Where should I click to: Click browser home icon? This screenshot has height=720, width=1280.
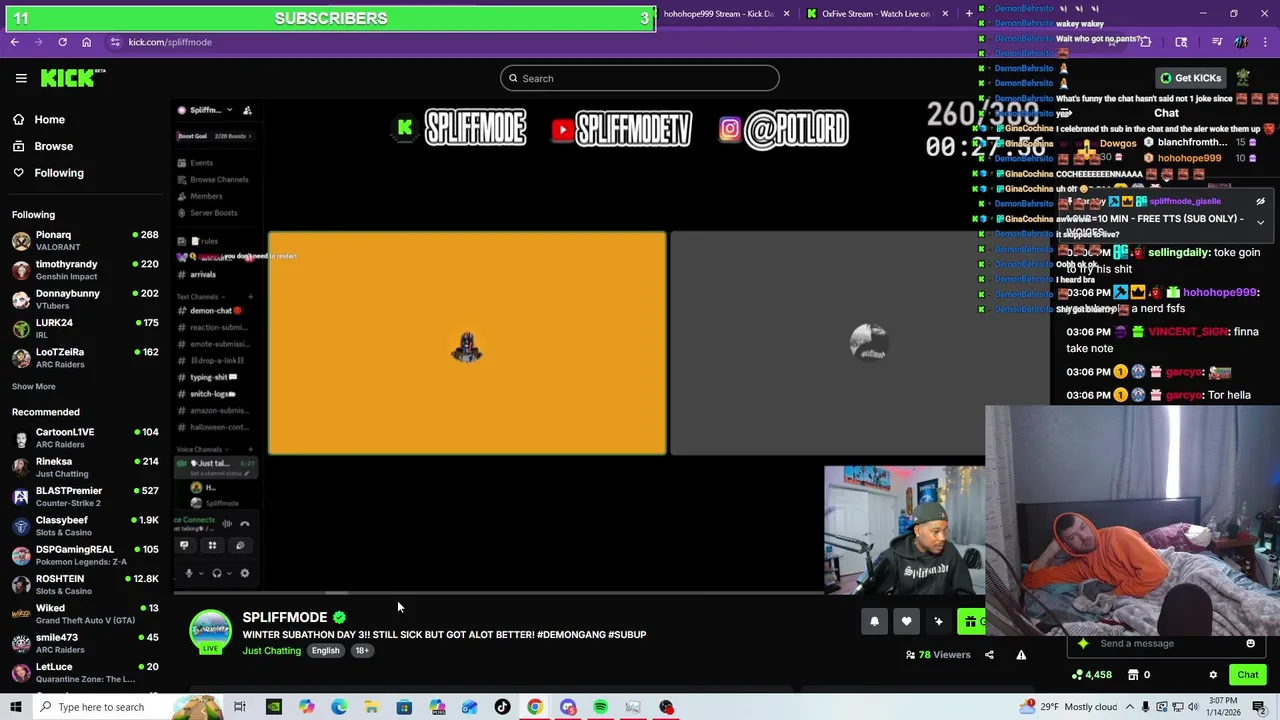[86, 42]
